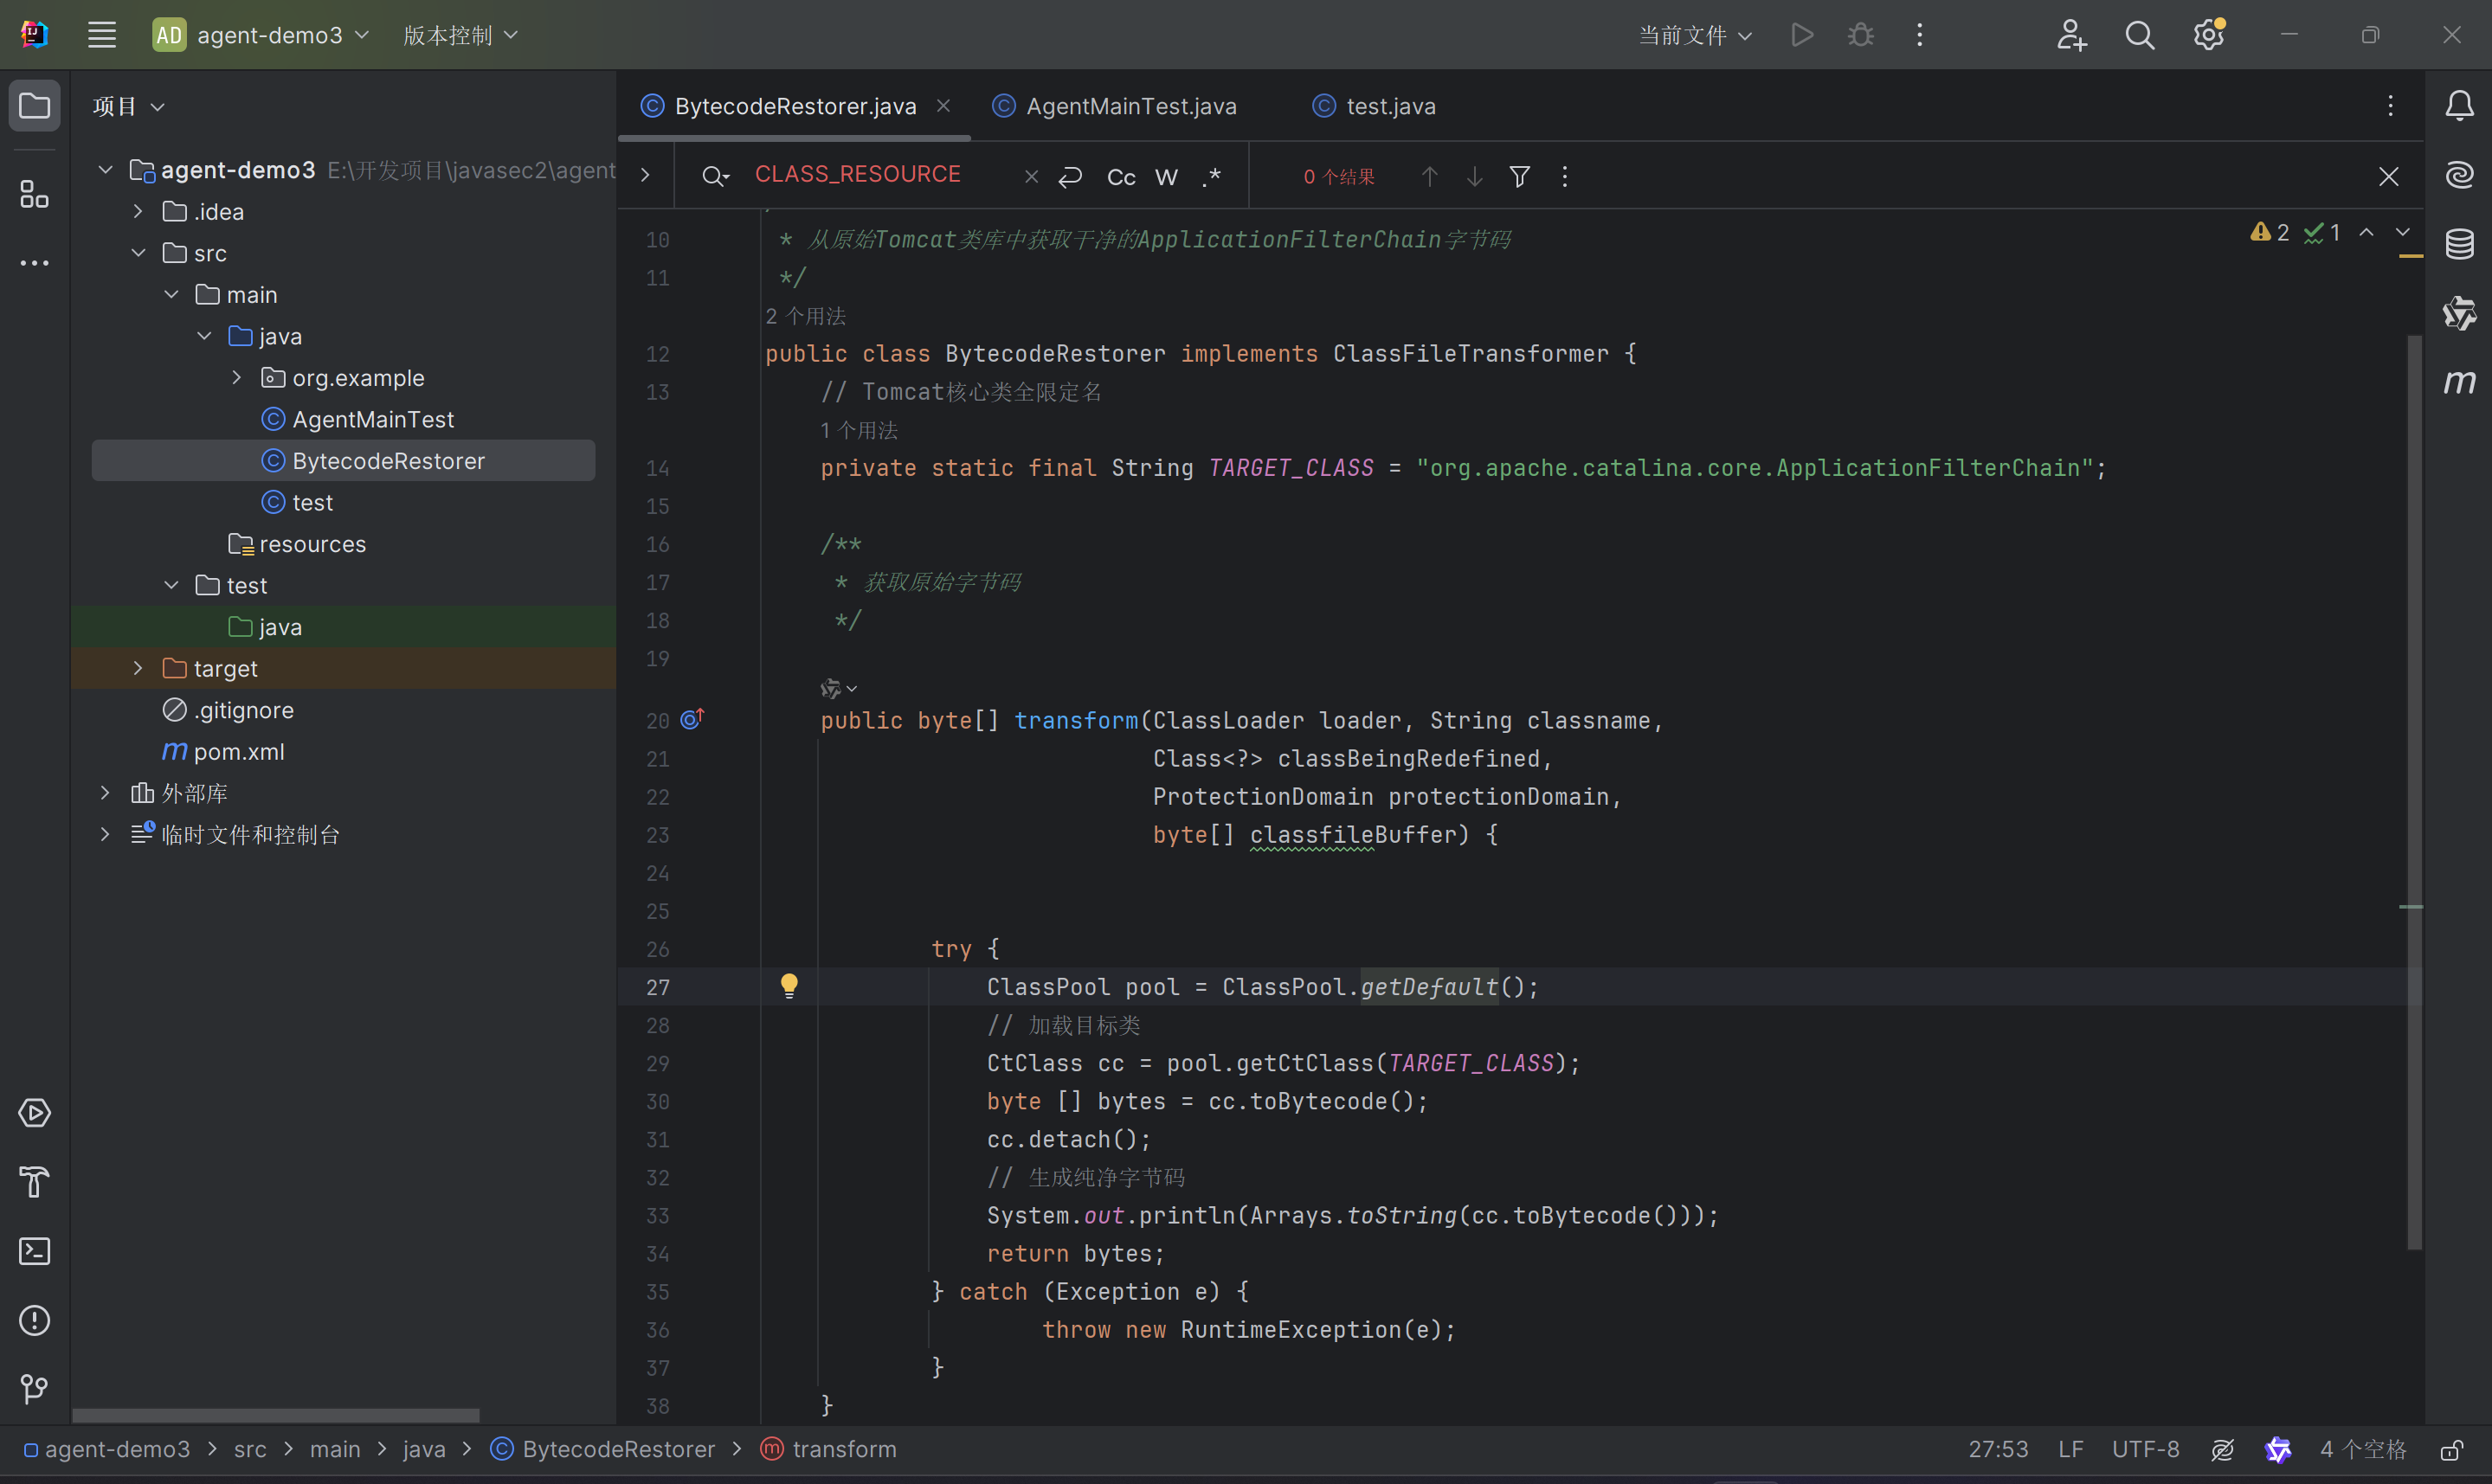Expand the target folder
This screenshot has height=1484, width=2492.
point(138,668)
